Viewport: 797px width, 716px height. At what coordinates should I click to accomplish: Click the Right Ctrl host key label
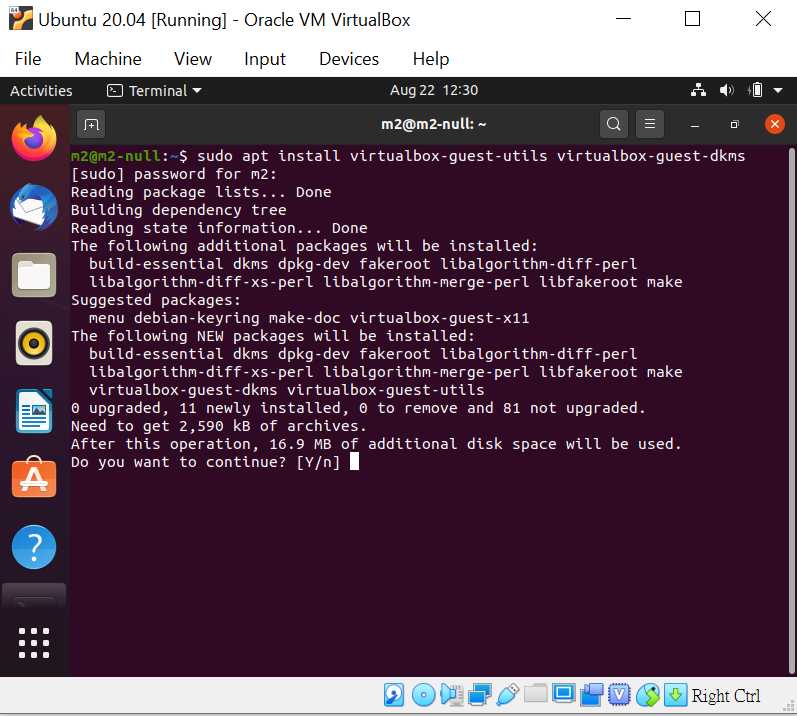(x=725, y=695)
